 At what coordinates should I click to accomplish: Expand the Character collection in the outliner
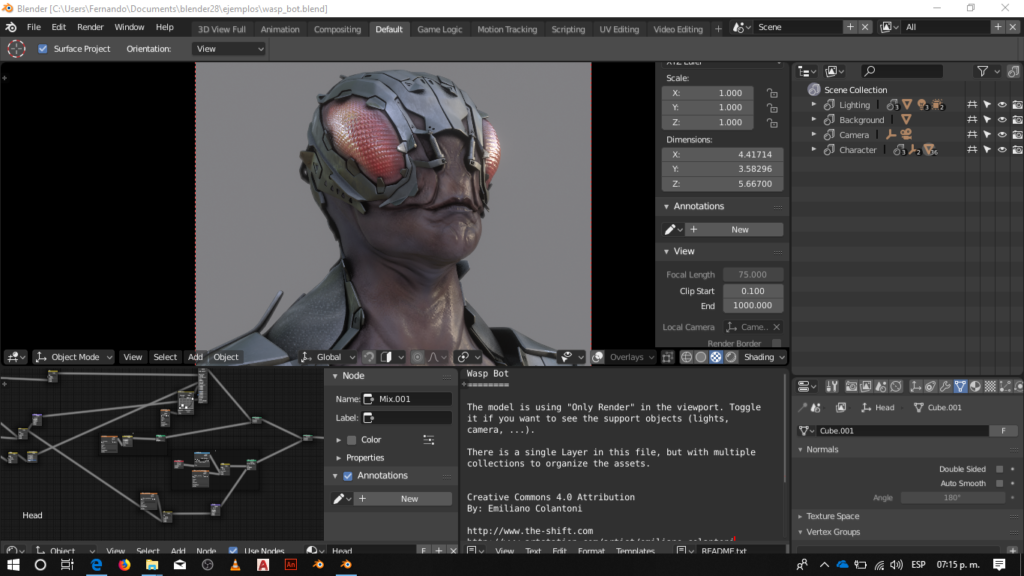click(x=814, y=150)
